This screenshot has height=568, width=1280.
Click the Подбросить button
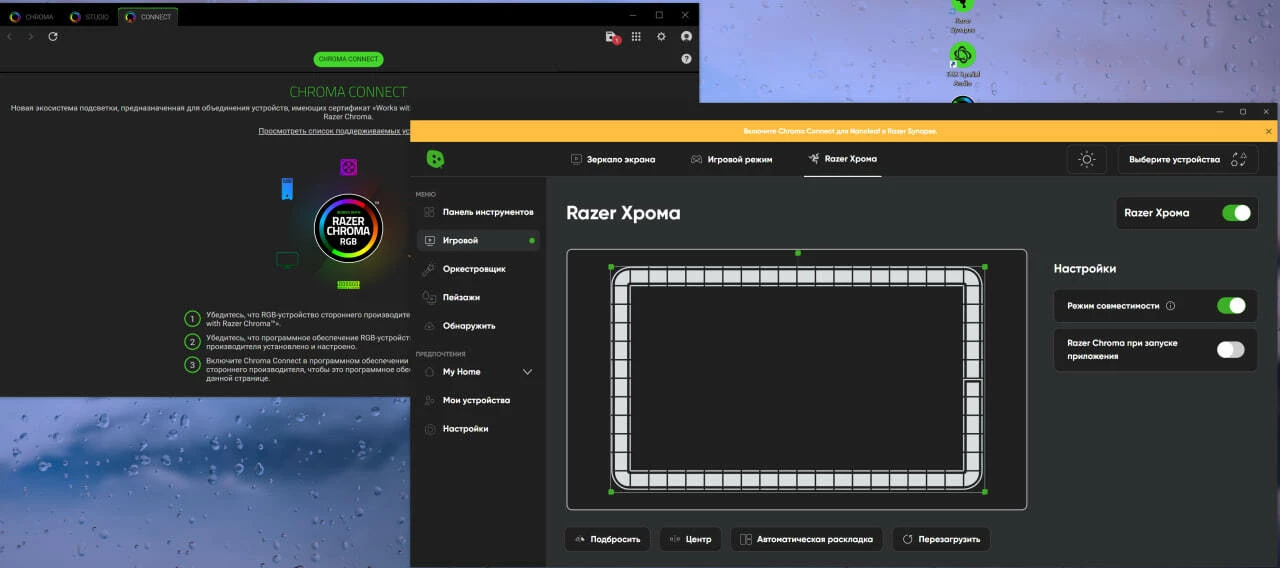coord(608,539)
